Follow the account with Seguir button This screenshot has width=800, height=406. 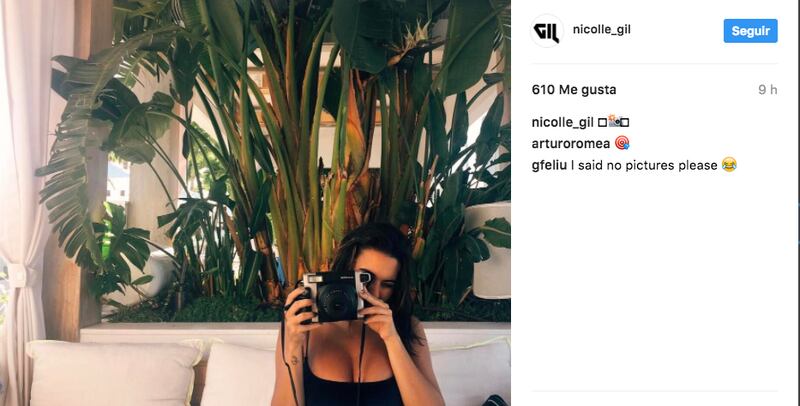click(x=751, y=31)
